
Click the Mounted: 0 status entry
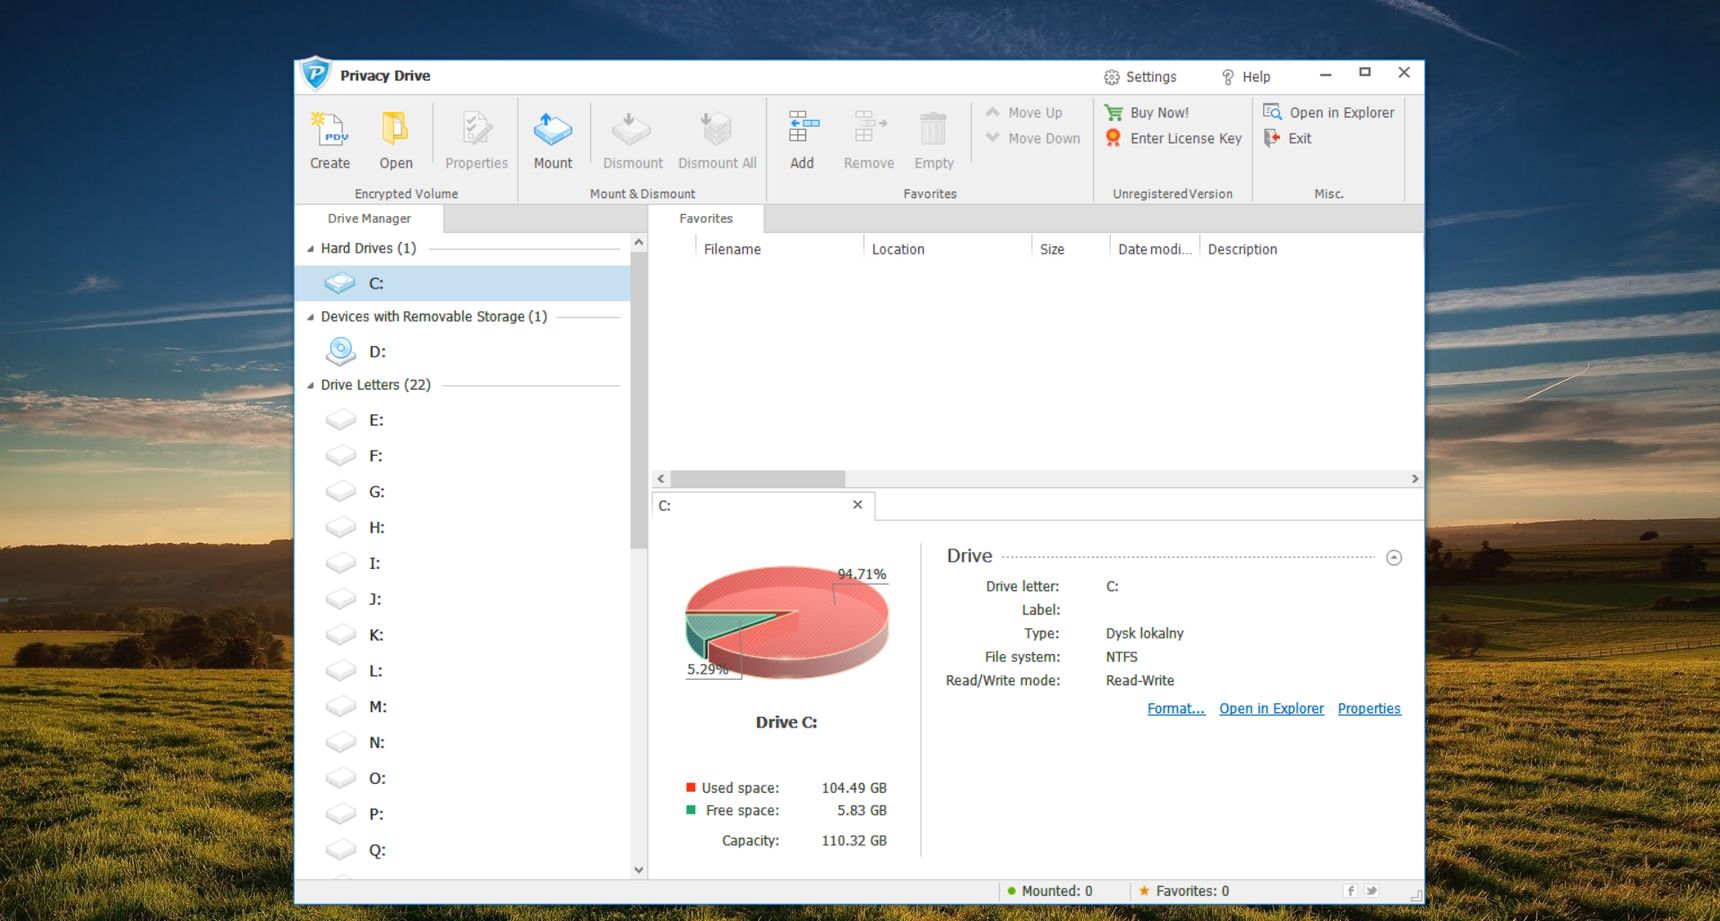pos(1050,891)
